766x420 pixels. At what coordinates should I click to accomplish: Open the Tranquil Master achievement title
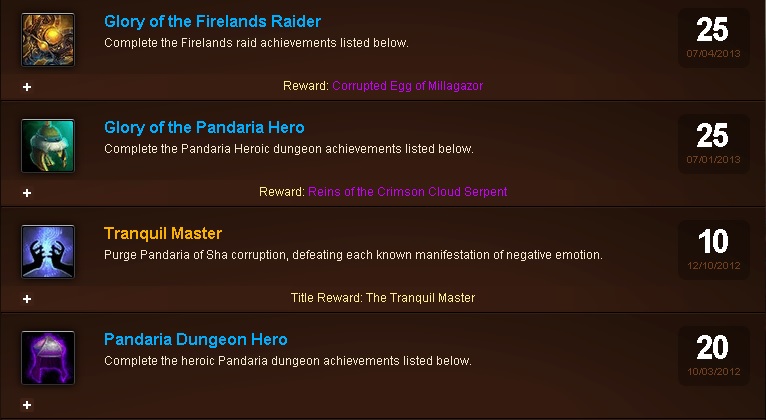(x=163, y=233)
